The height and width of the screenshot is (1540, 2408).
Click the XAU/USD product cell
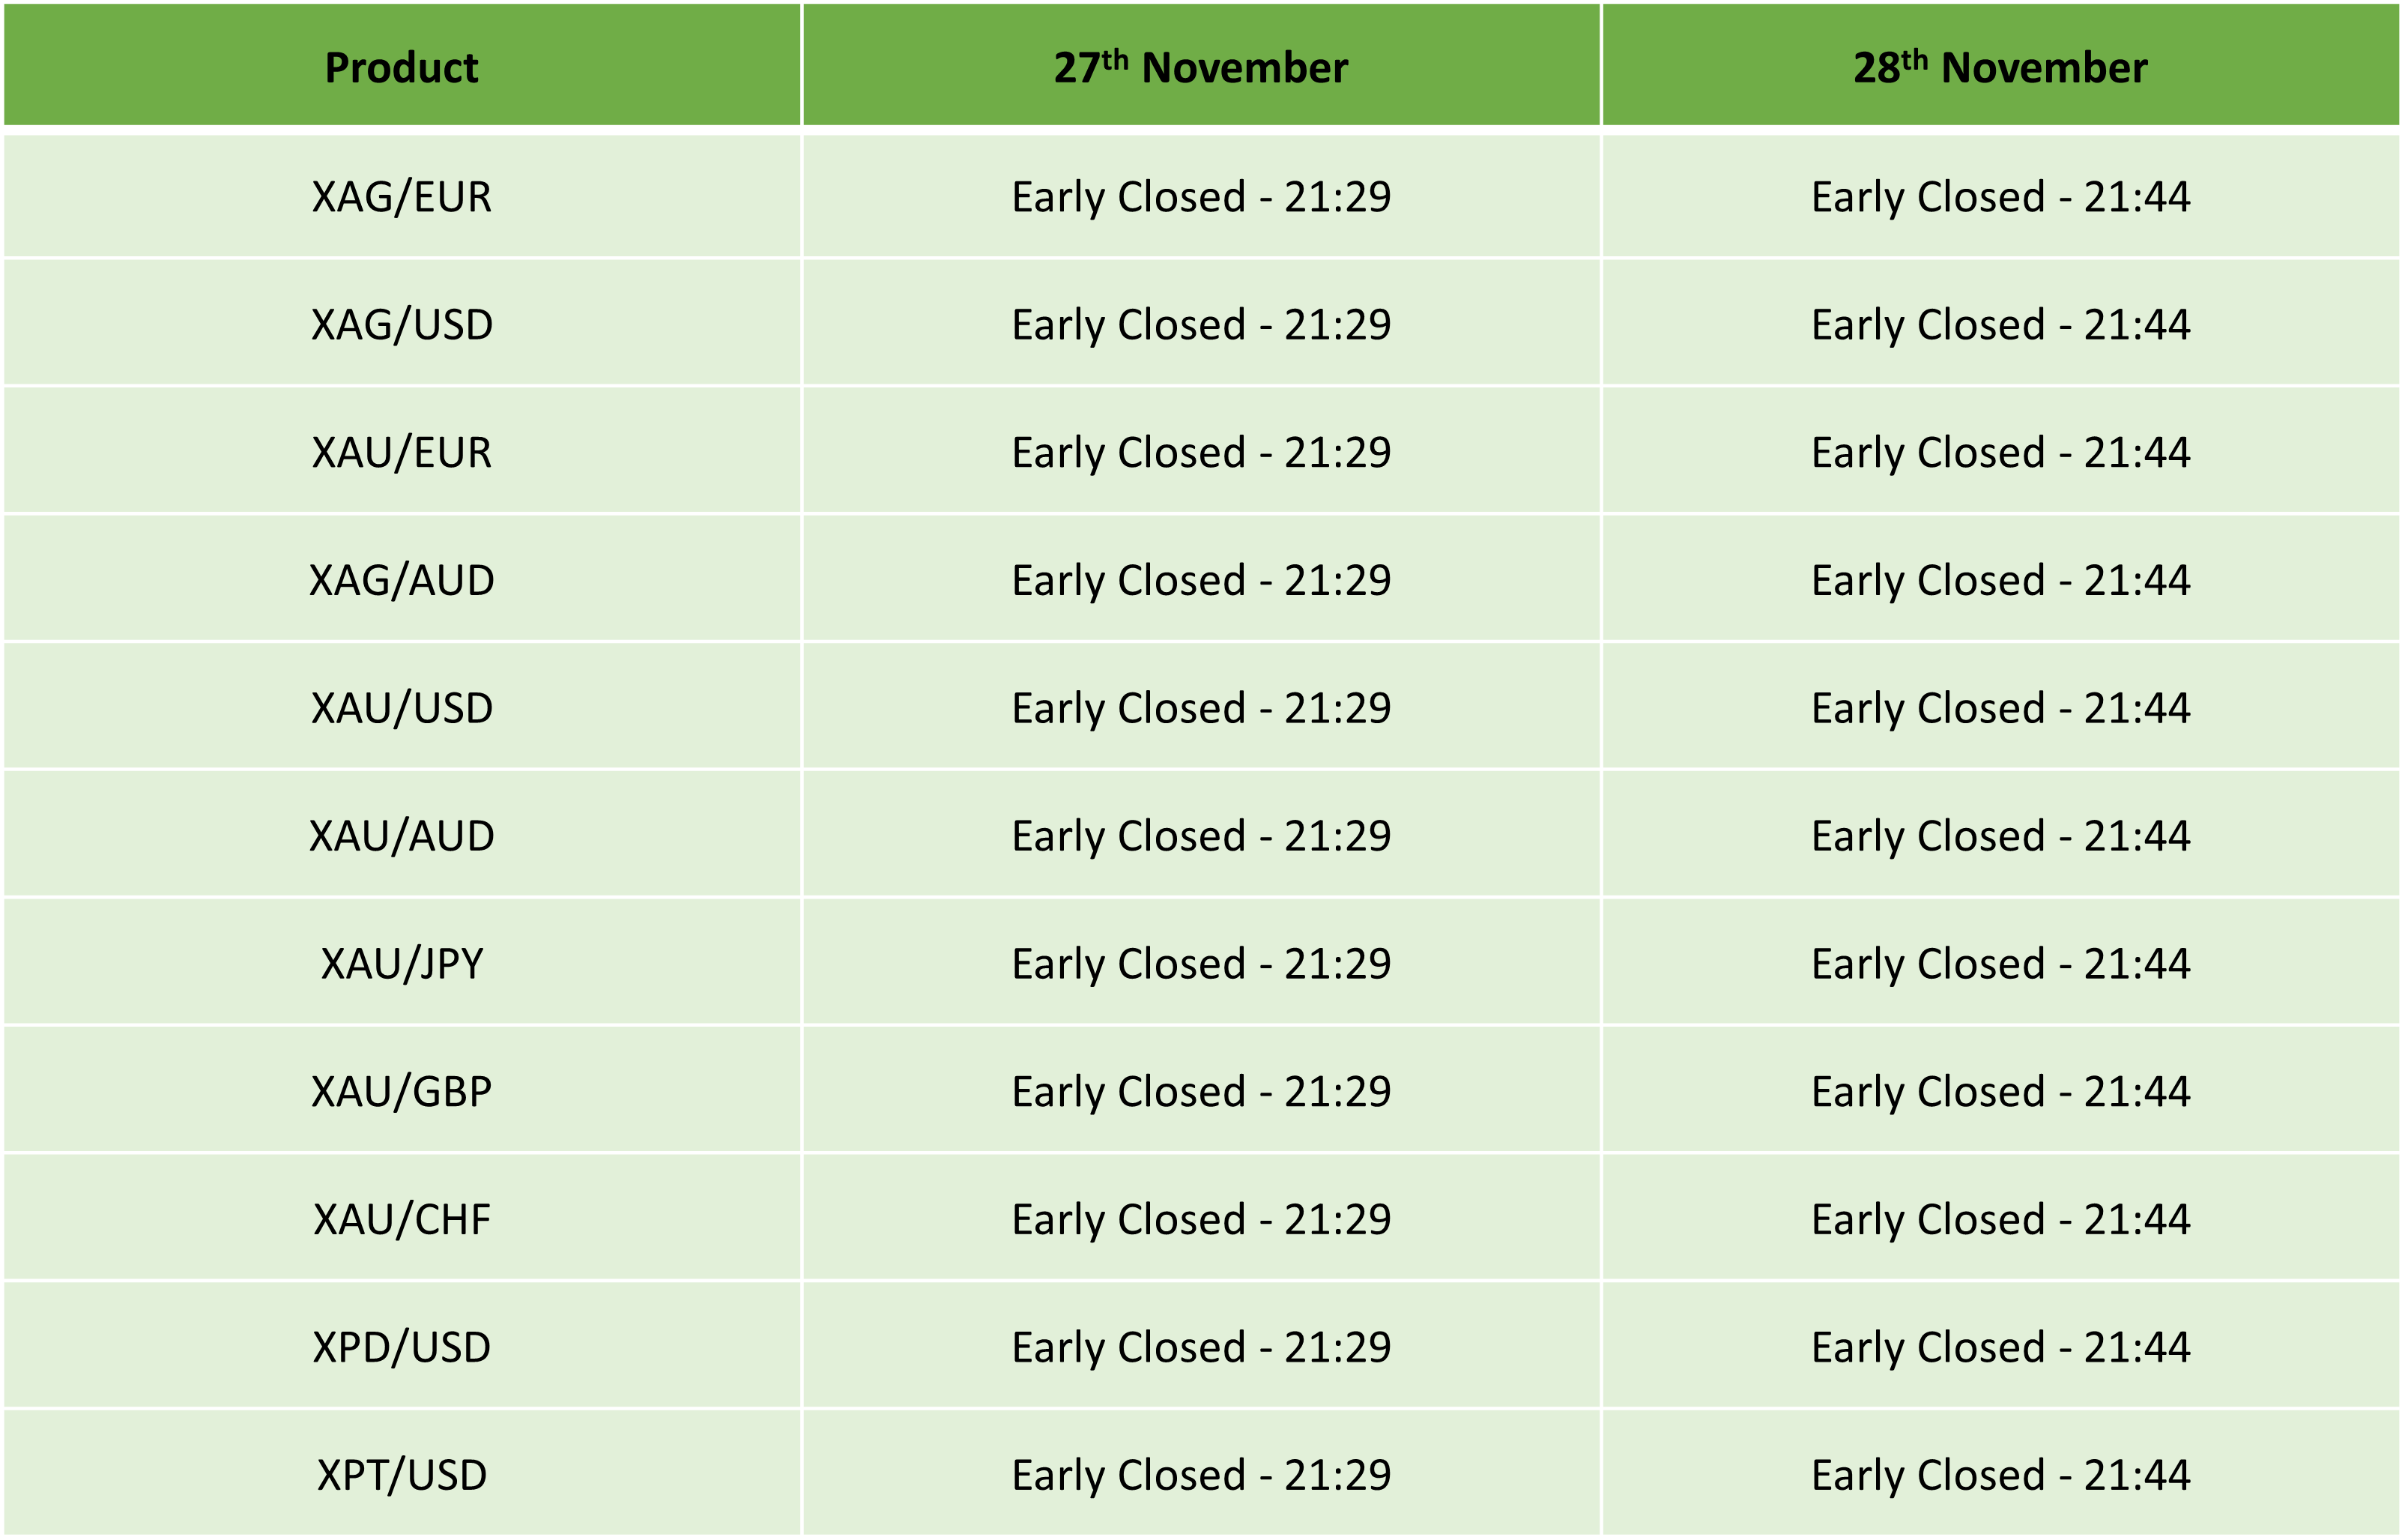point(401,709)
